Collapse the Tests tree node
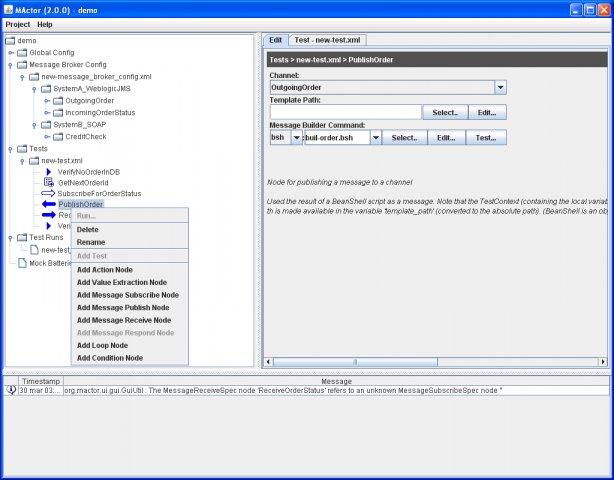The width and height of the screenshot is (614, 480). coord(11,150)
